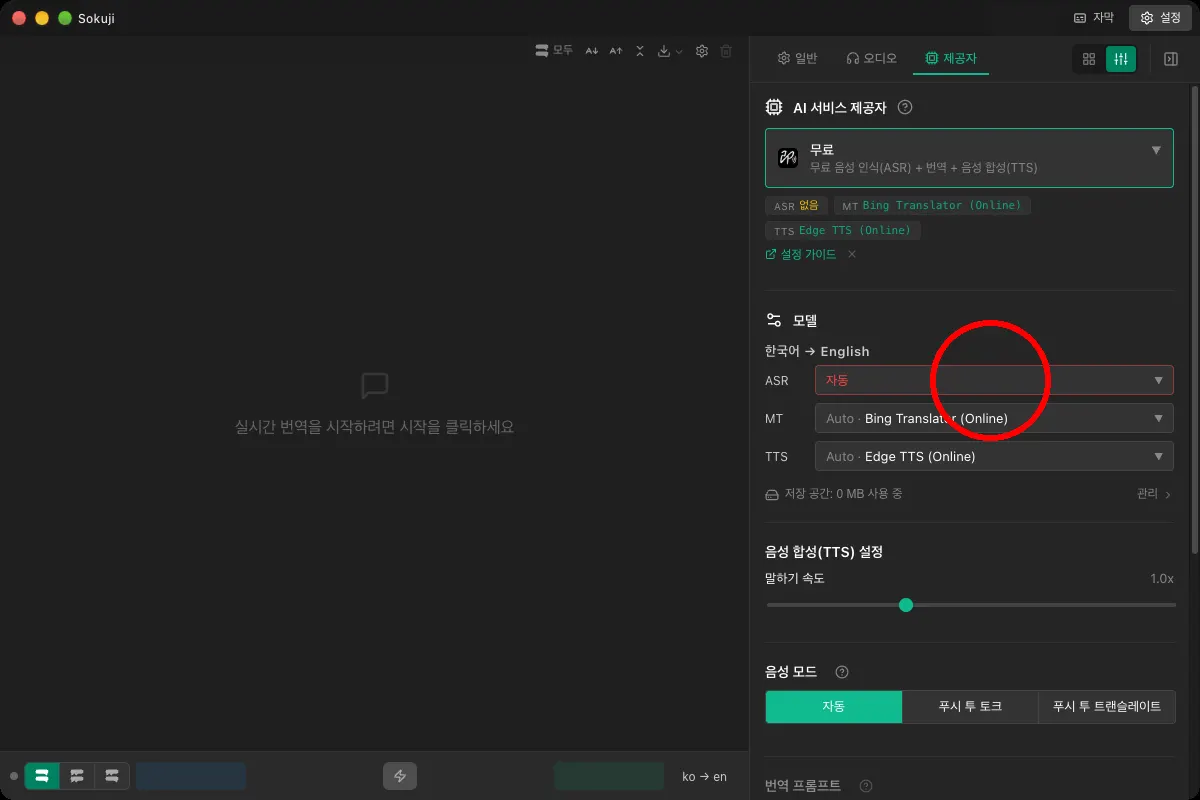Open the ASR 자동 model dropdown
The image size is (1200, 800).
[994, 380]
